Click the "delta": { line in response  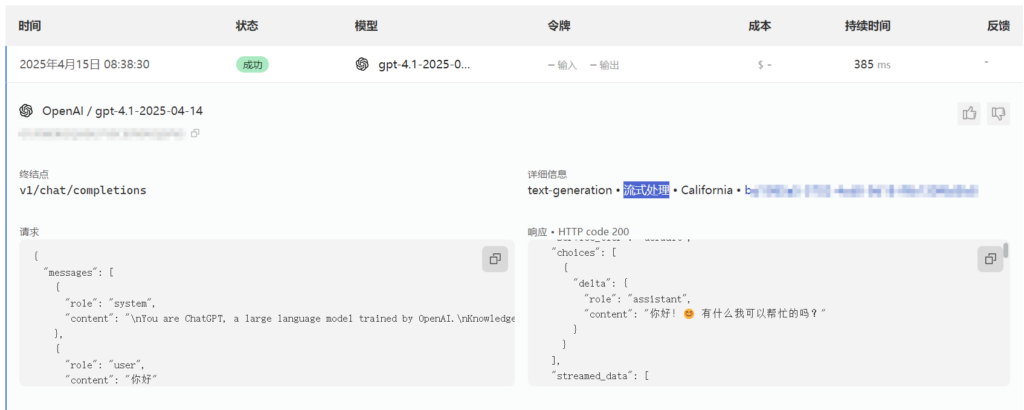click(599, 283)
